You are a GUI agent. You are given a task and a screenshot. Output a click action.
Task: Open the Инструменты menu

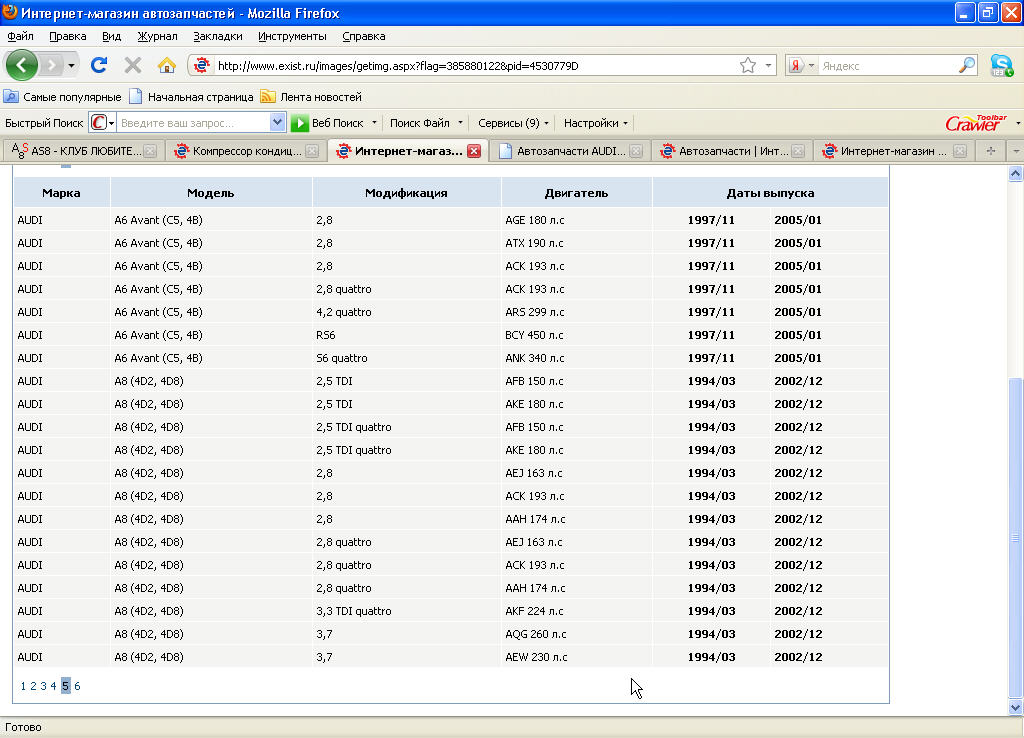pos(292,36)
